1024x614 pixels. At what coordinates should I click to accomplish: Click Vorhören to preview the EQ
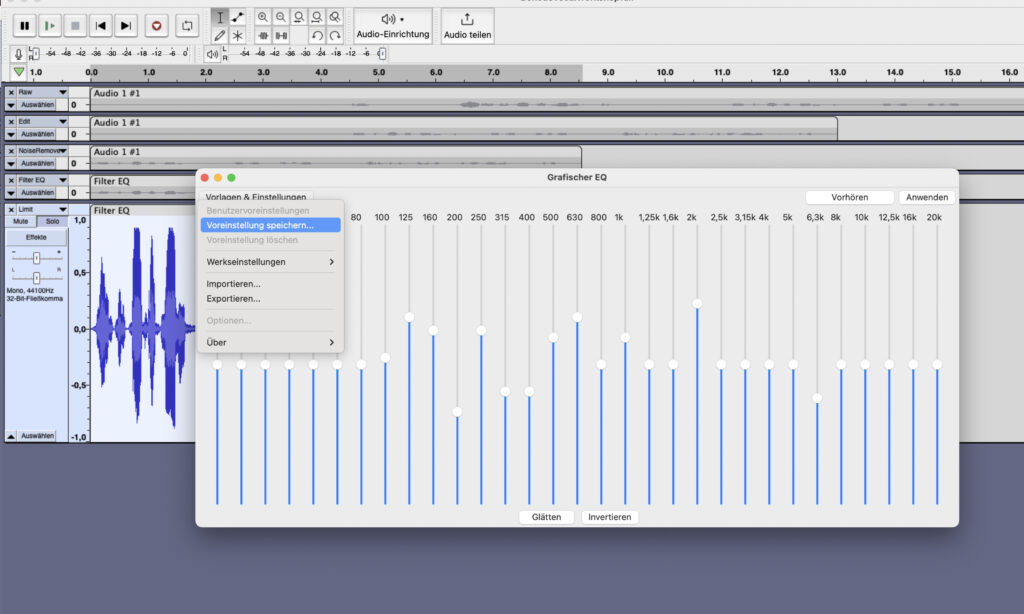pos(850,197)
